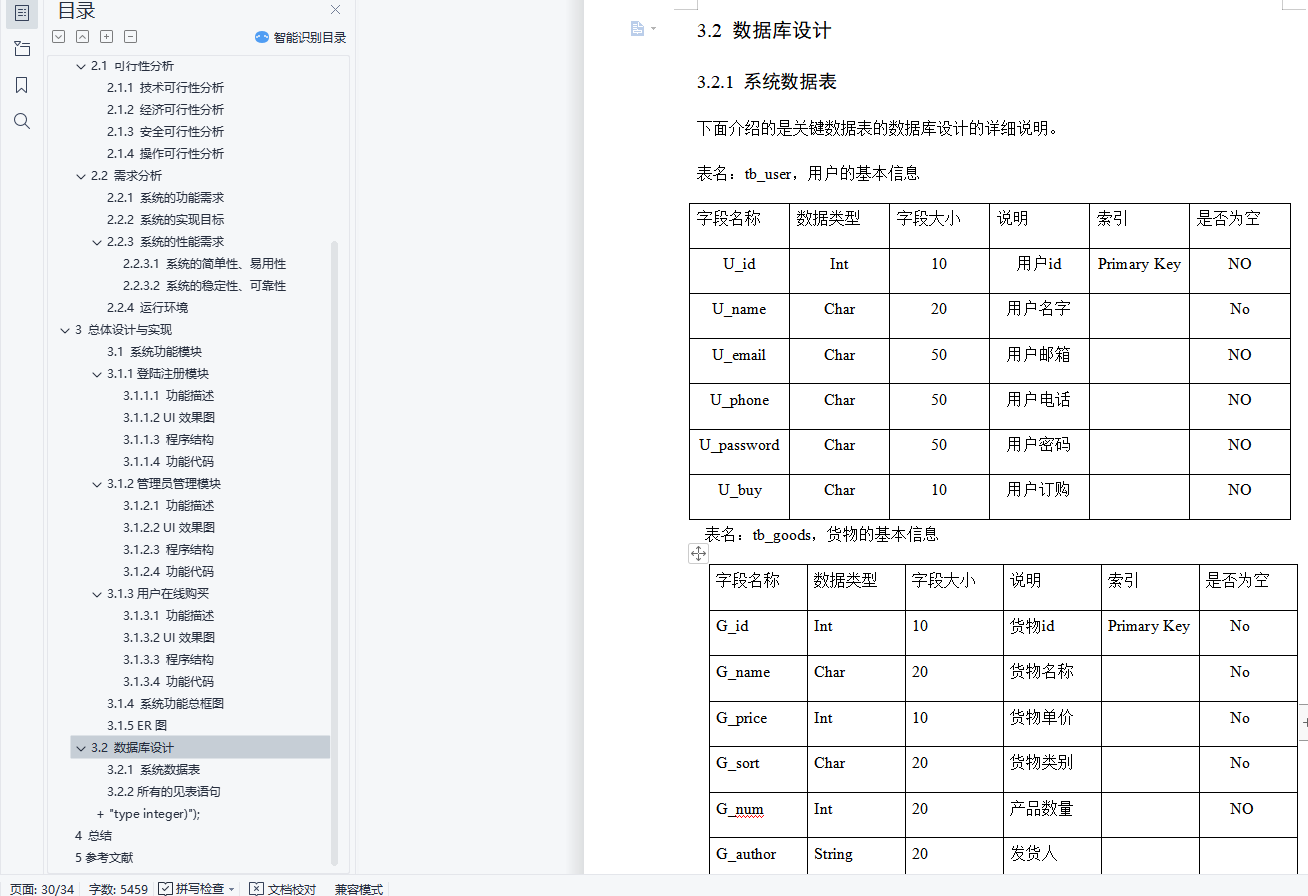Viewport: 1308px width, 896px height.
Task: Select 2.2.3.1 系统的简单性、易用性
Action: (204, 264)
